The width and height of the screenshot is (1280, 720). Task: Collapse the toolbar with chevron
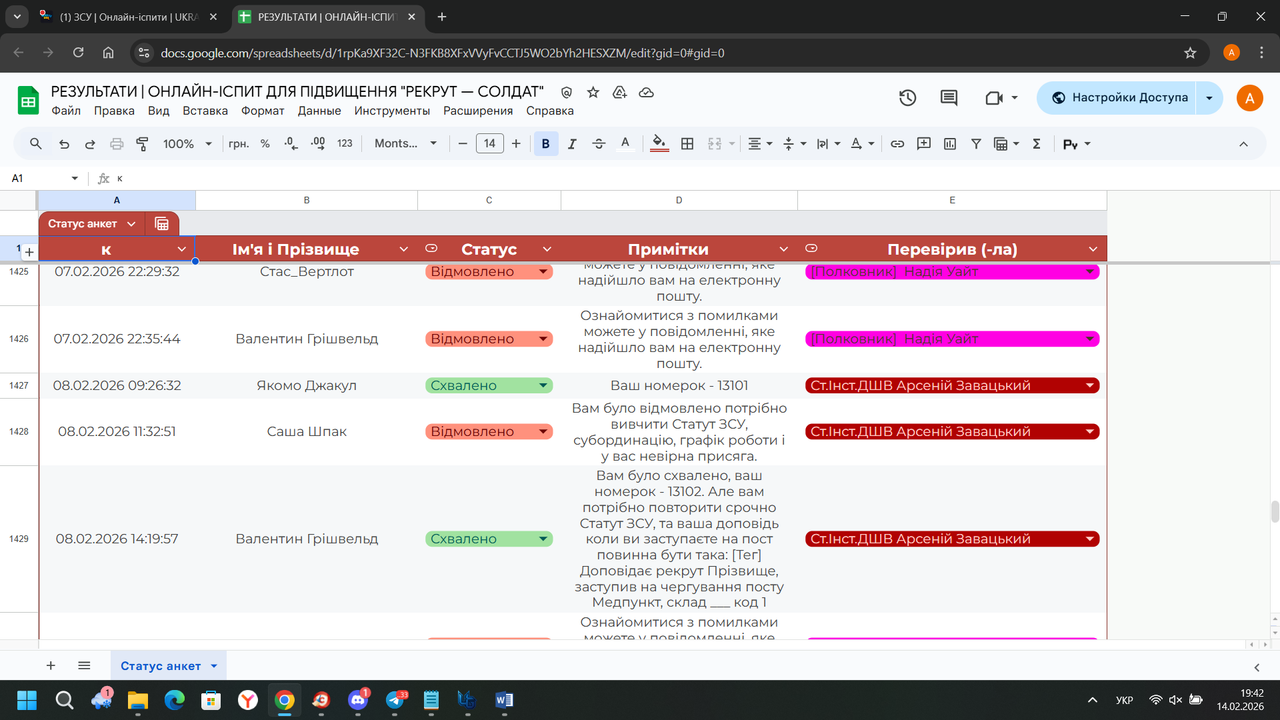click(1244, 144)
